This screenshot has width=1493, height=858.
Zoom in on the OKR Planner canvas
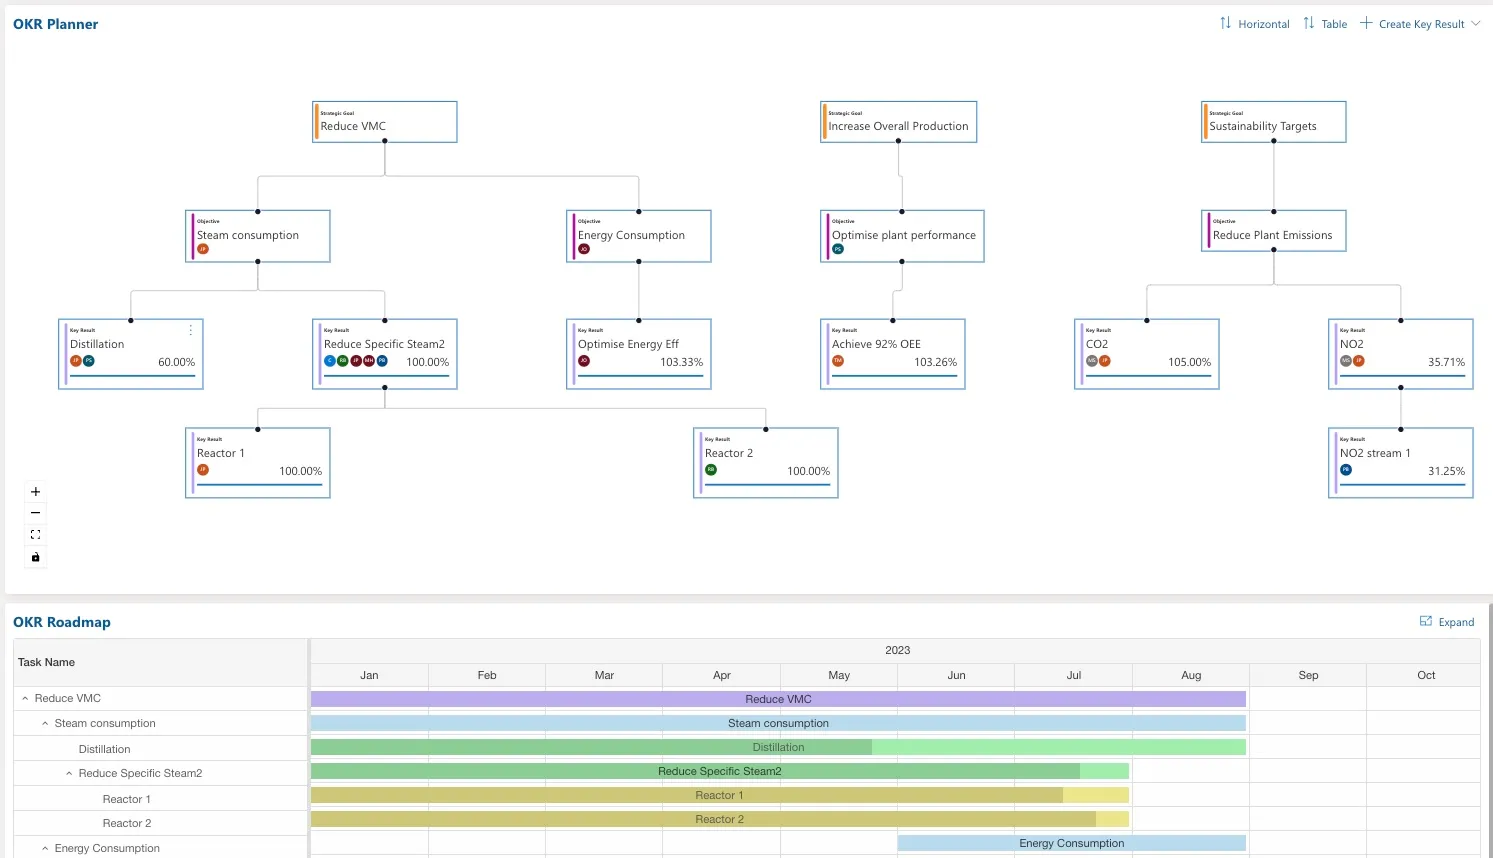pos(36,492)
